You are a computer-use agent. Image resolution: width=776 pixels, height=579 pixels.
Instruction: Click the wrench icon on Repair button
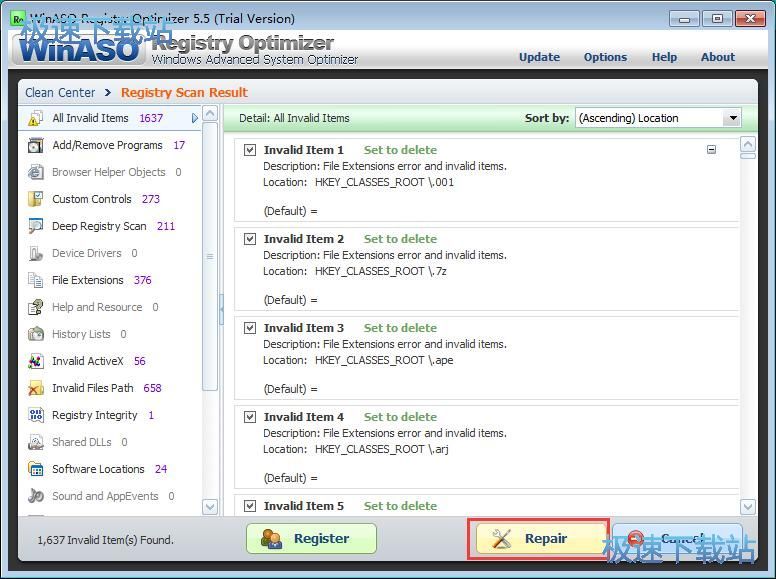point(501,538)
